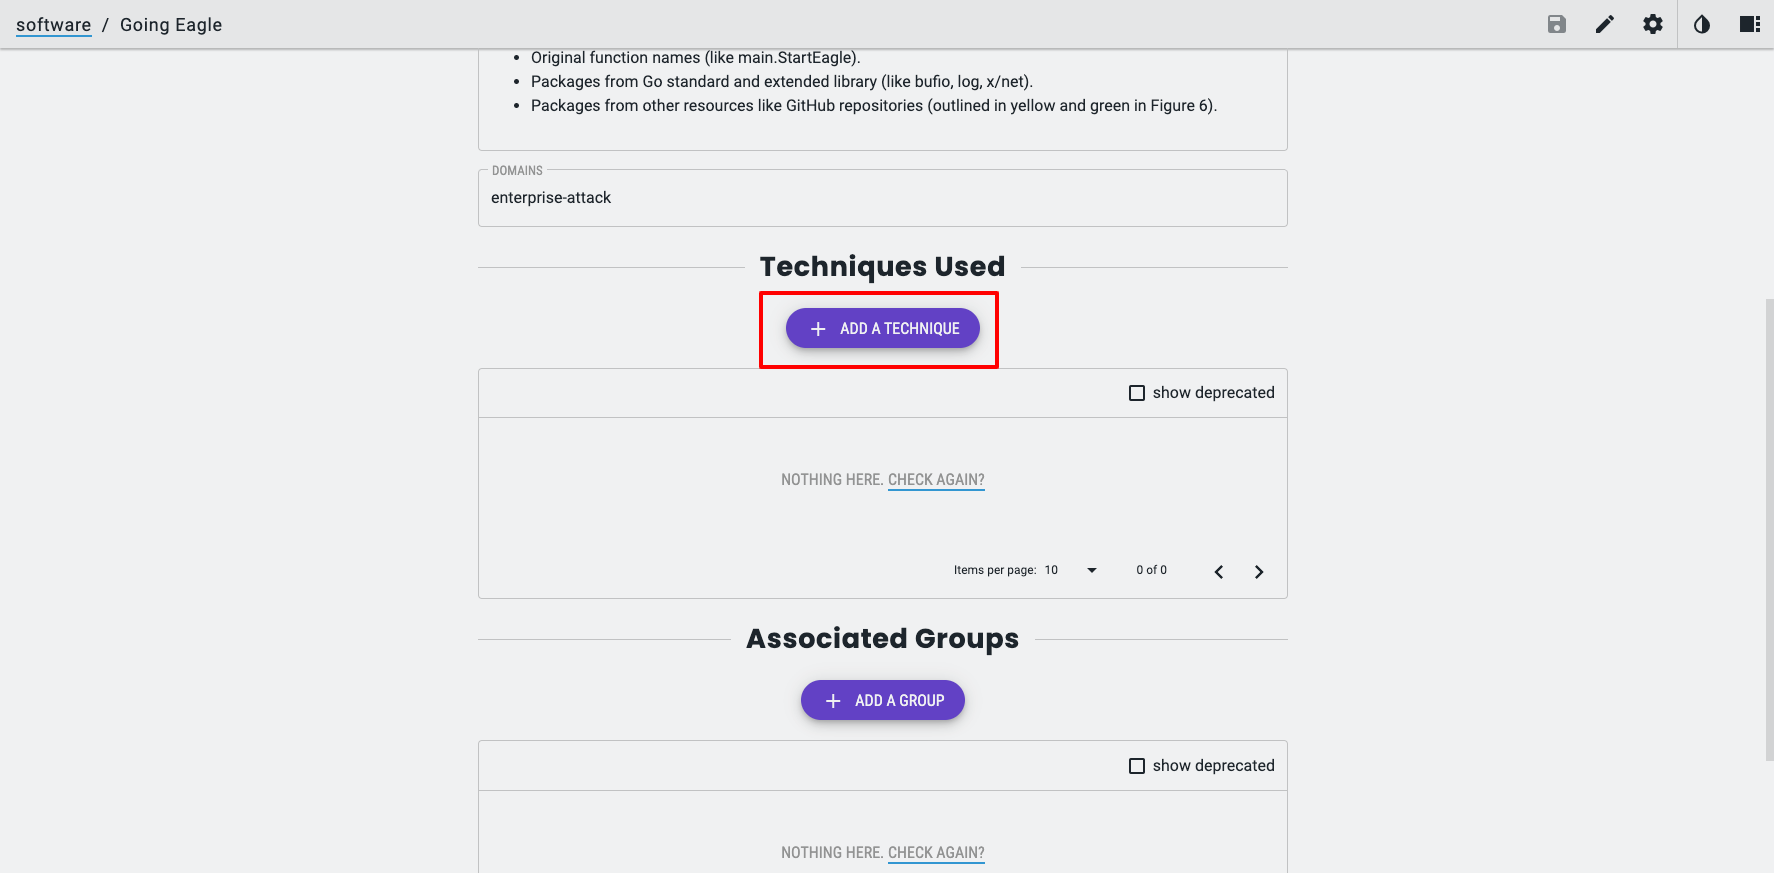Click Check Again link in Techniques table

click(936, 480)
